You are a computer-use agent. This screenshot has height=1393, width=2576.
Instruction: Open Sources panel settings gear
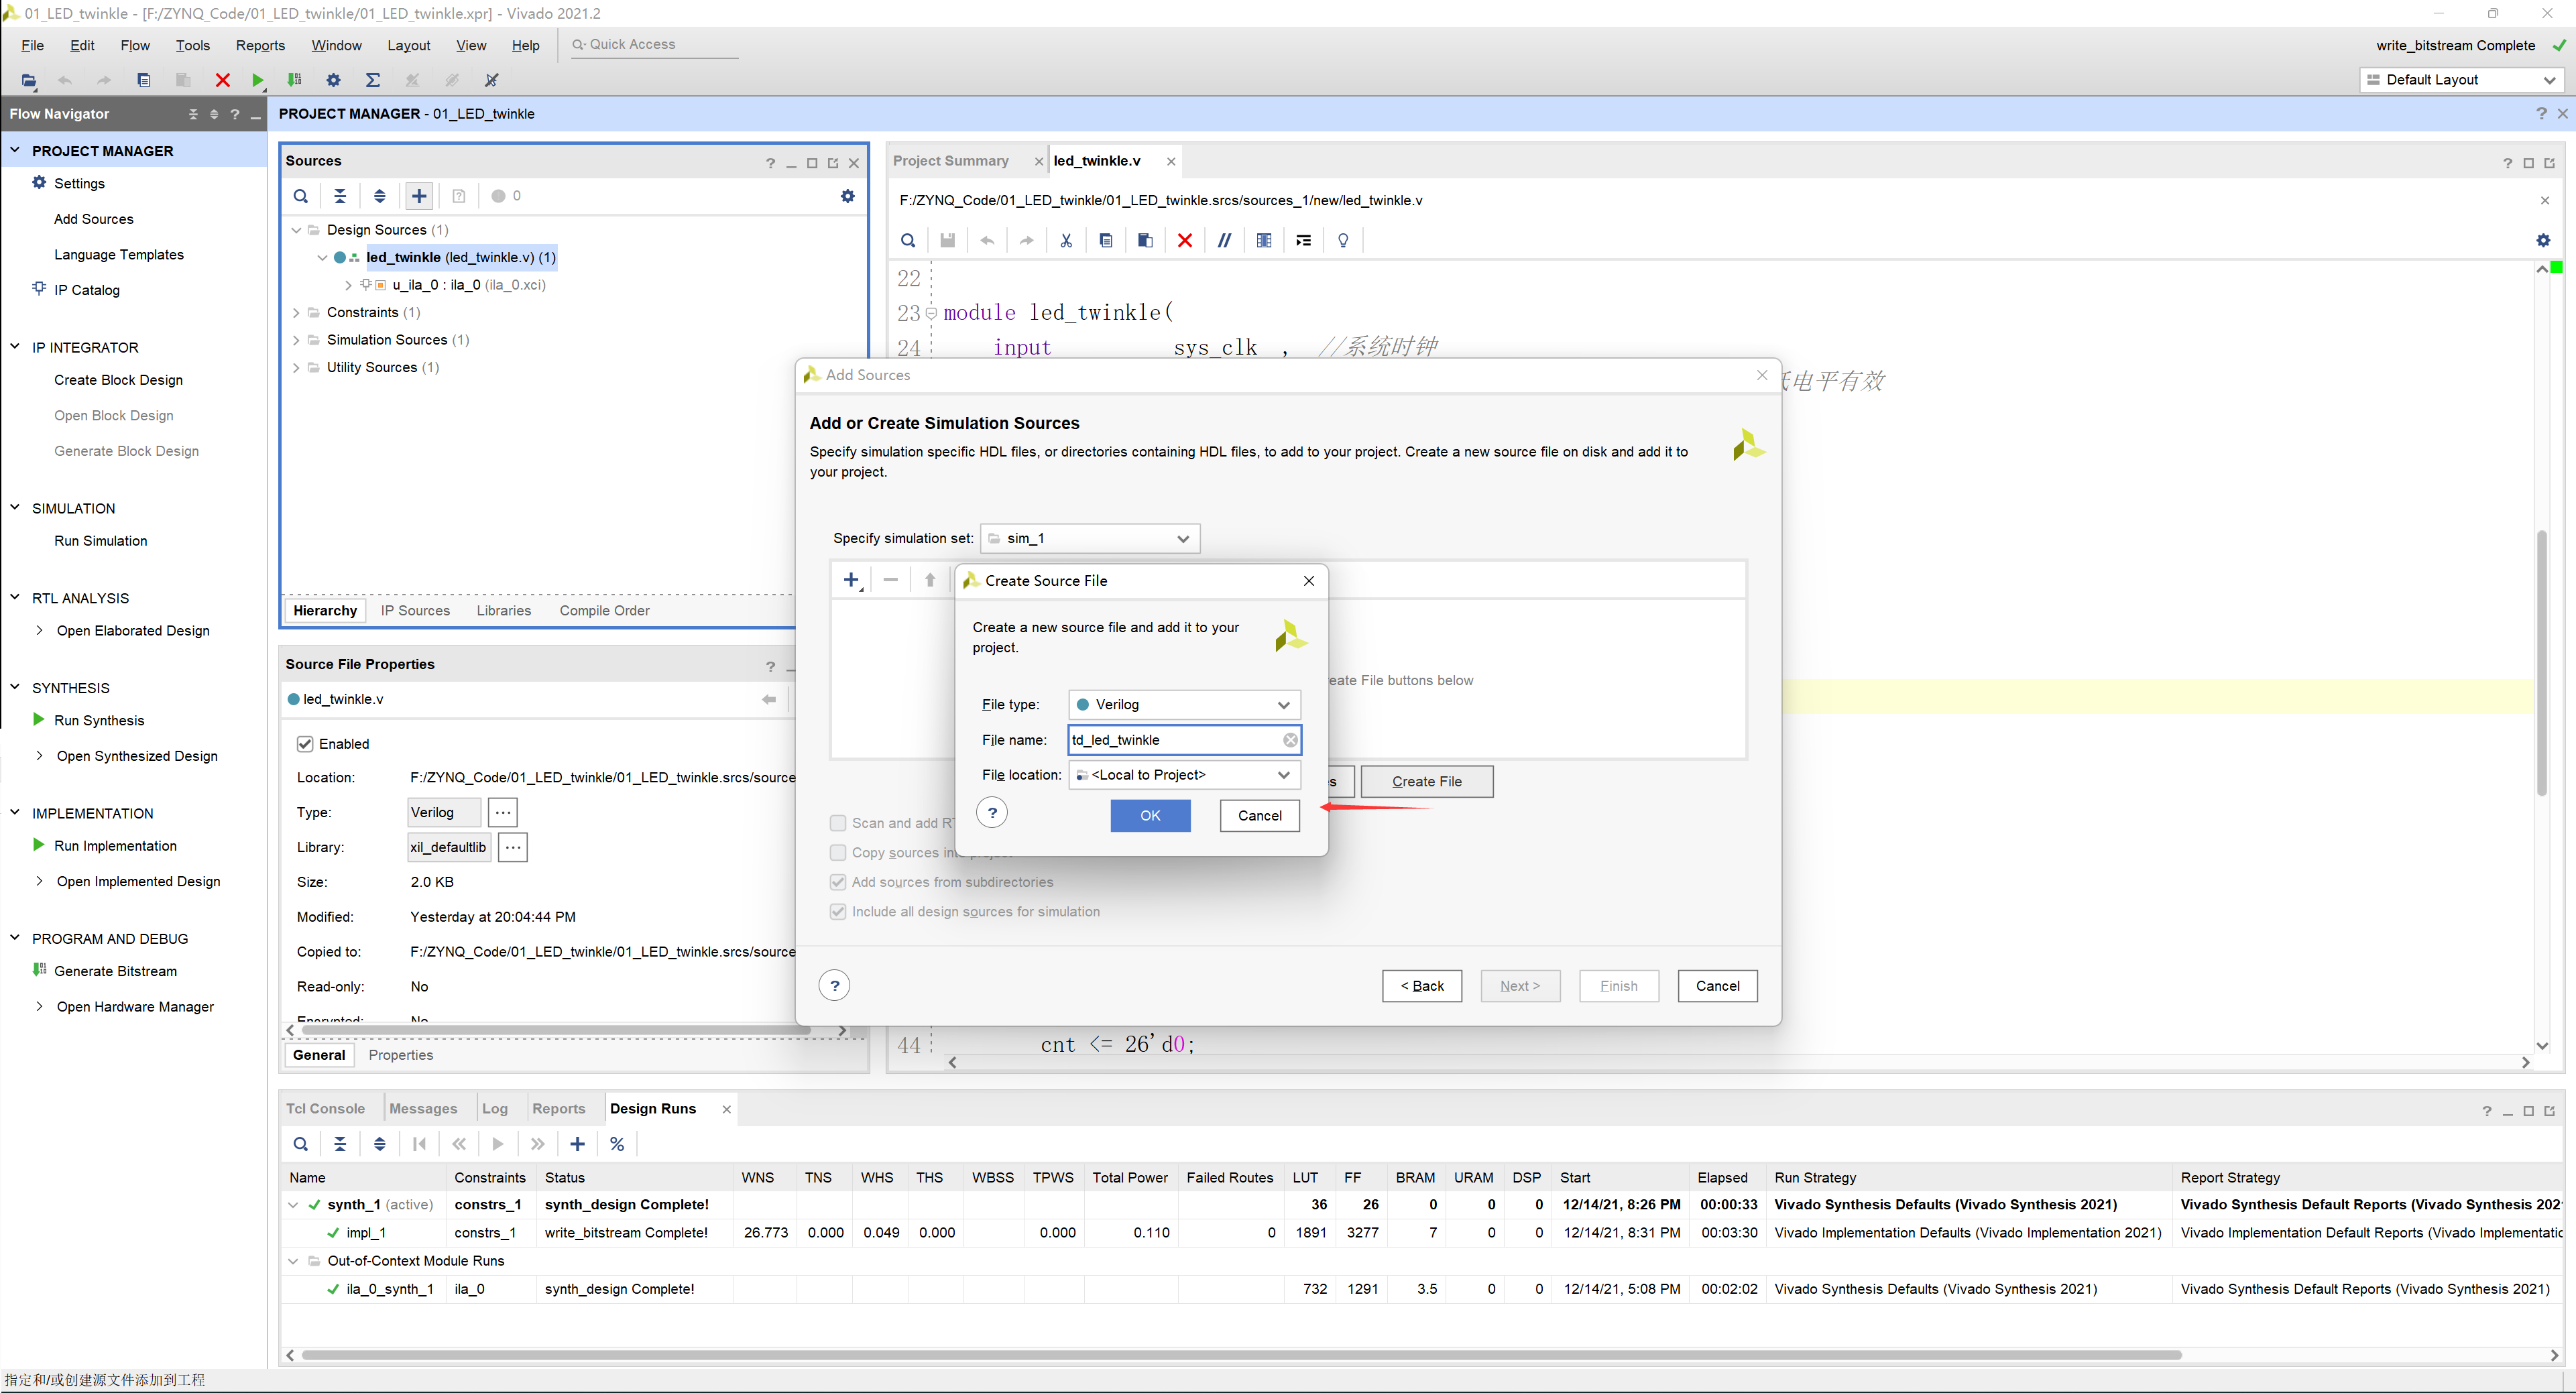[847, 196]
